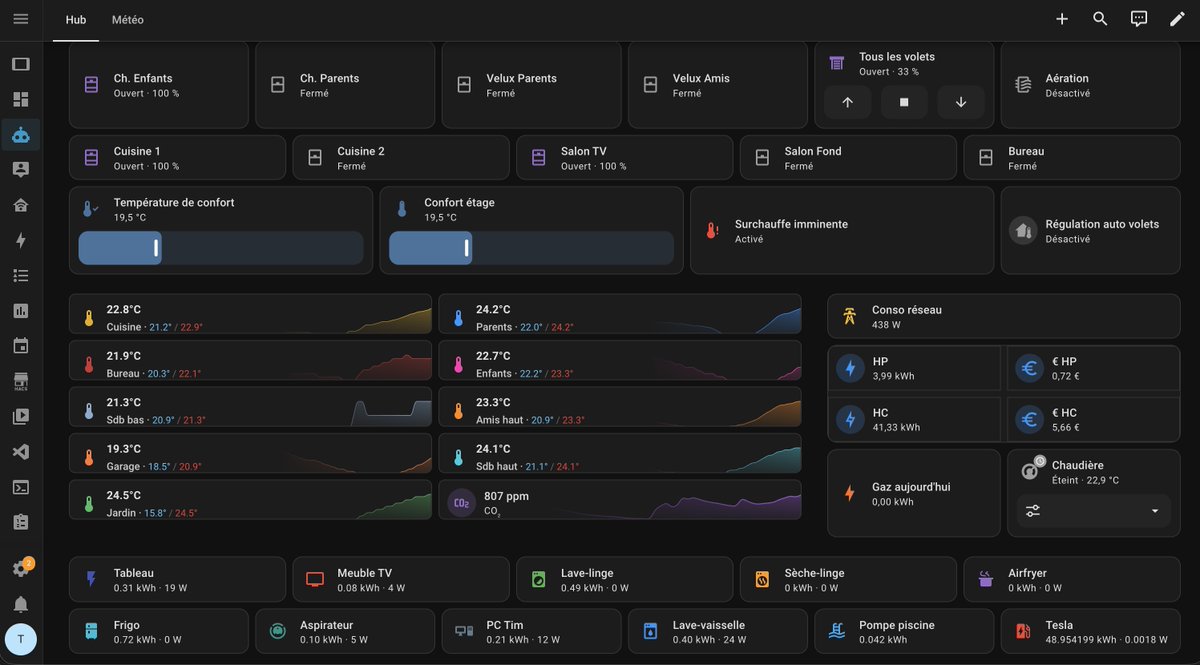This screenshot has width=1200, height=665.
Task: Open the PC Tim power card
Action: click(x=531, y=632)
